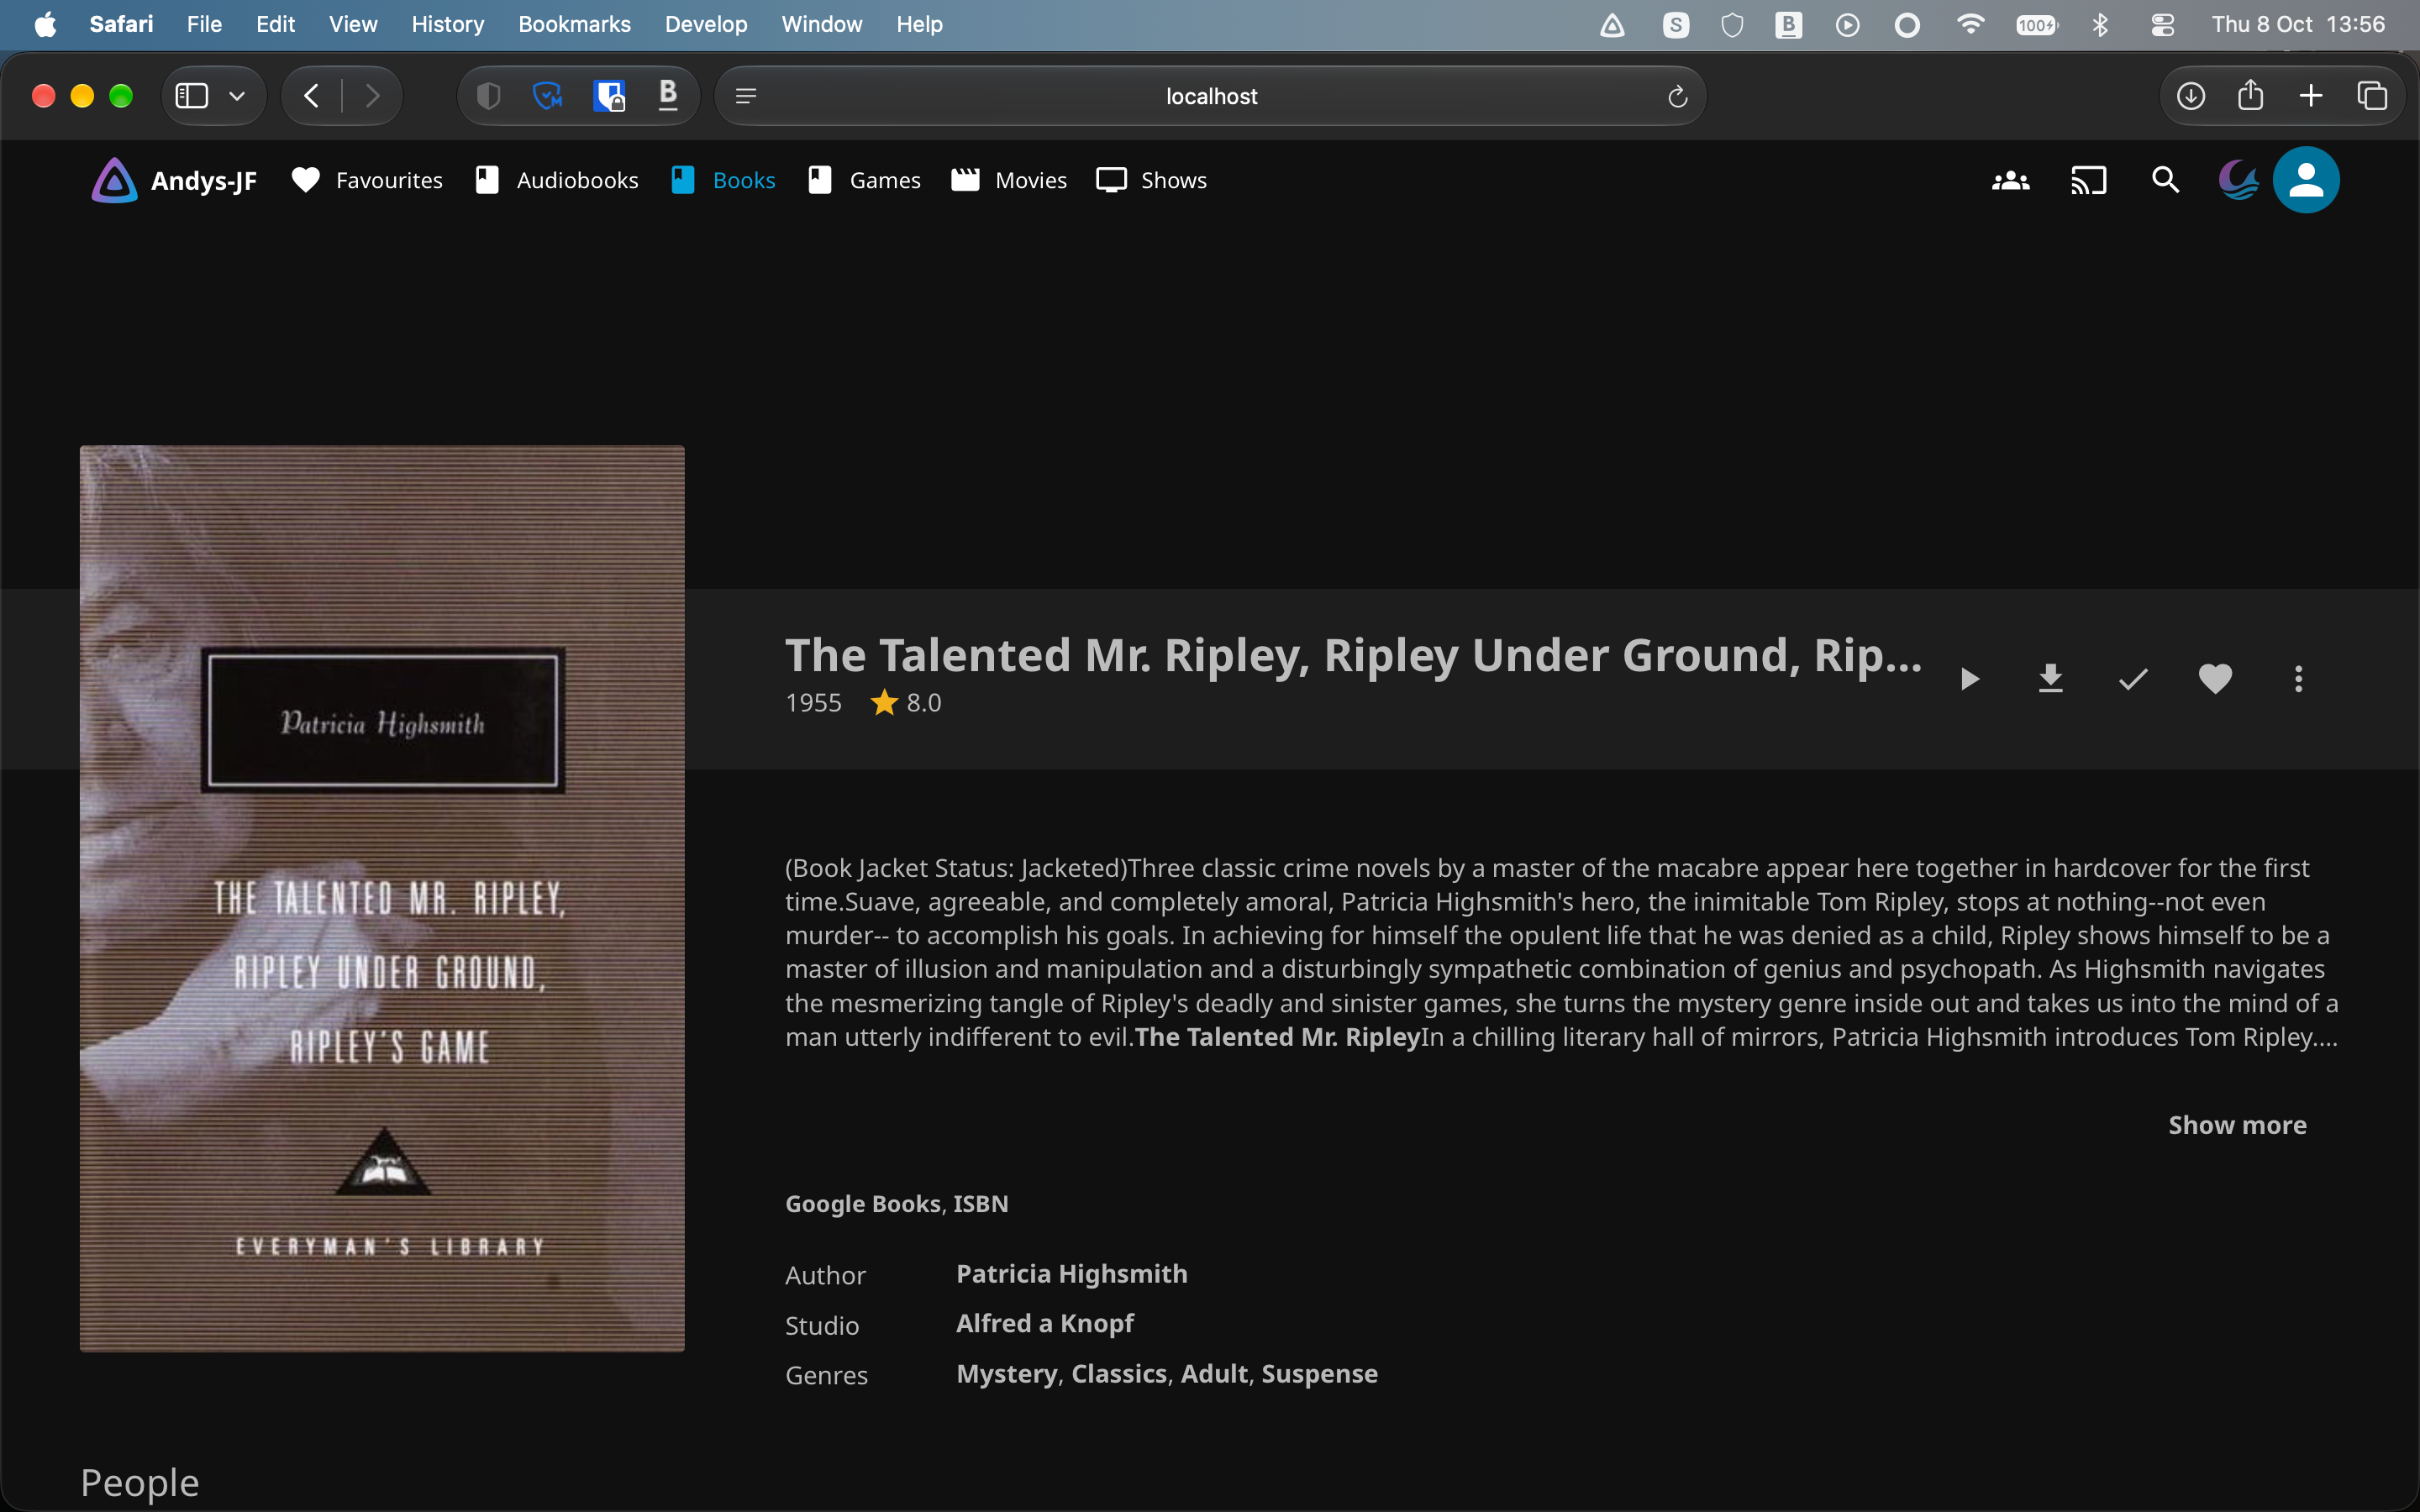Expand the Safari sidebar dropdown arrow

[x=237, y=96]
